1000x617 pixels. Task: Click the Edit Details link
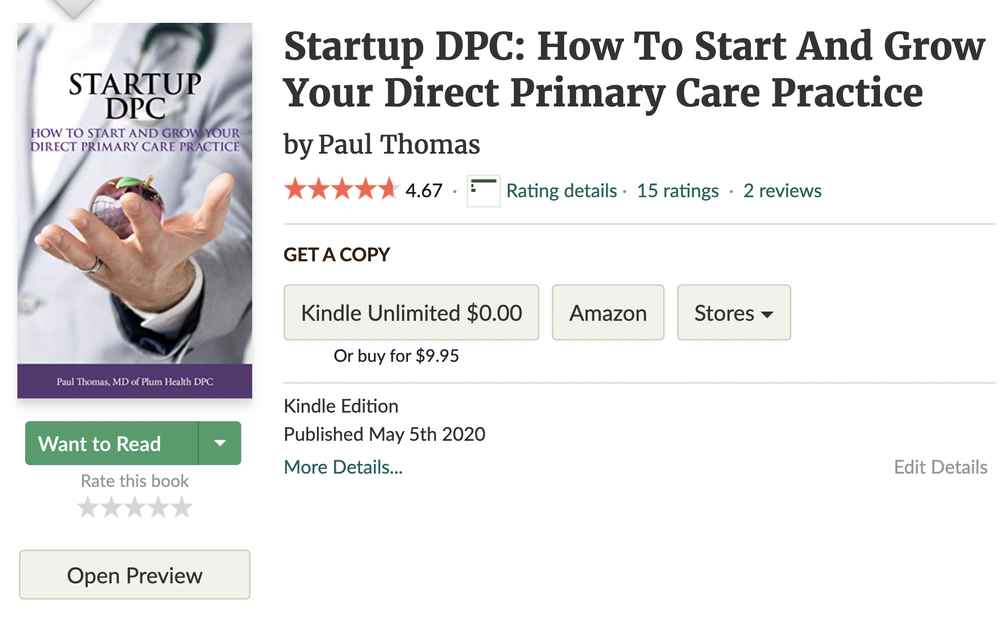pos(940,467)
